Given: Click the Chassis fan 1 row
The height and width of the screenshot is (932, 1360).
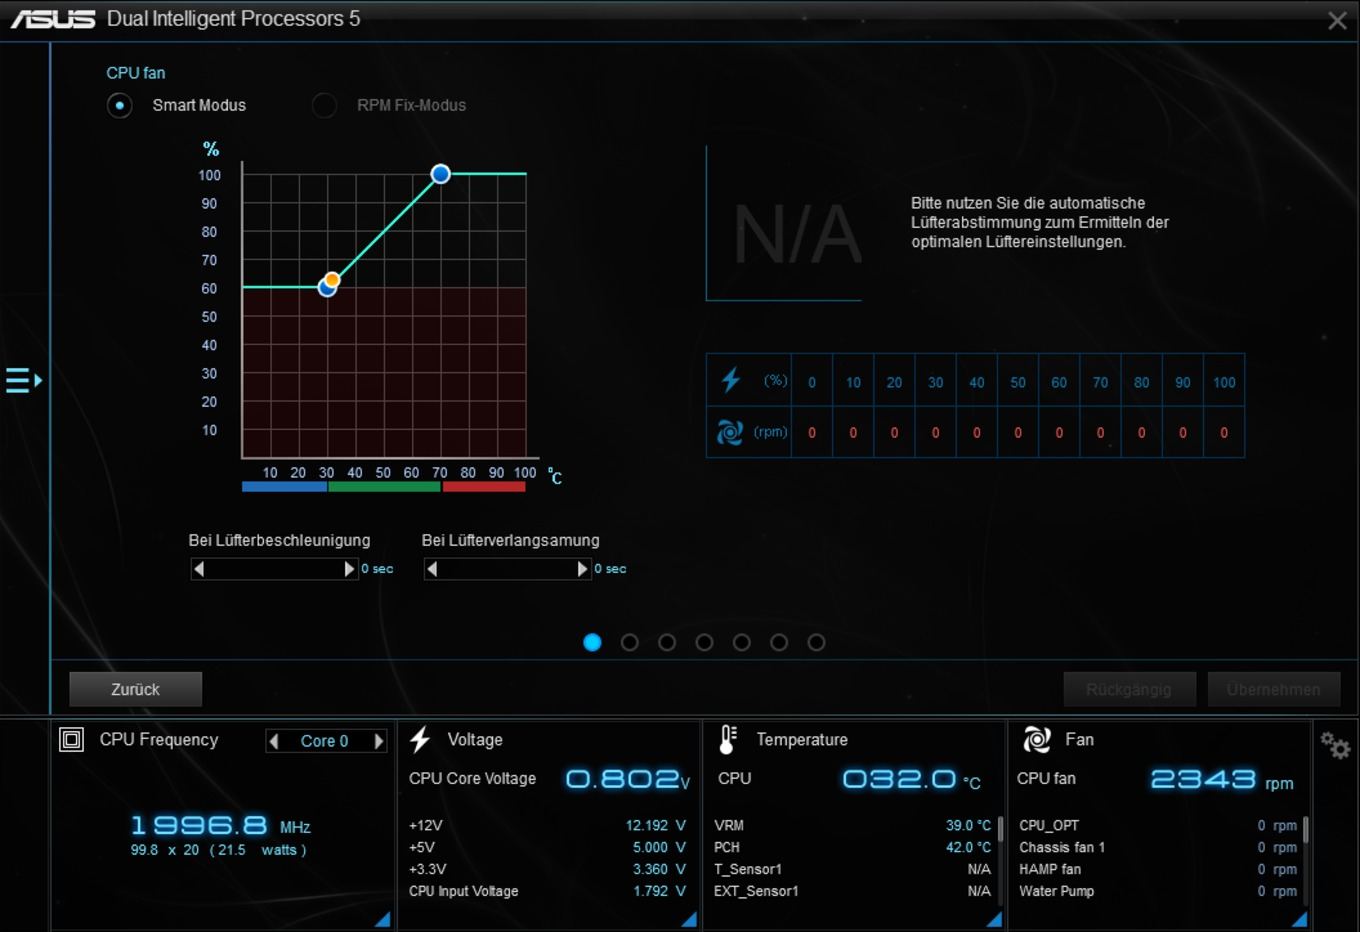Looking at the screenshot, I should coord(1158,847).
